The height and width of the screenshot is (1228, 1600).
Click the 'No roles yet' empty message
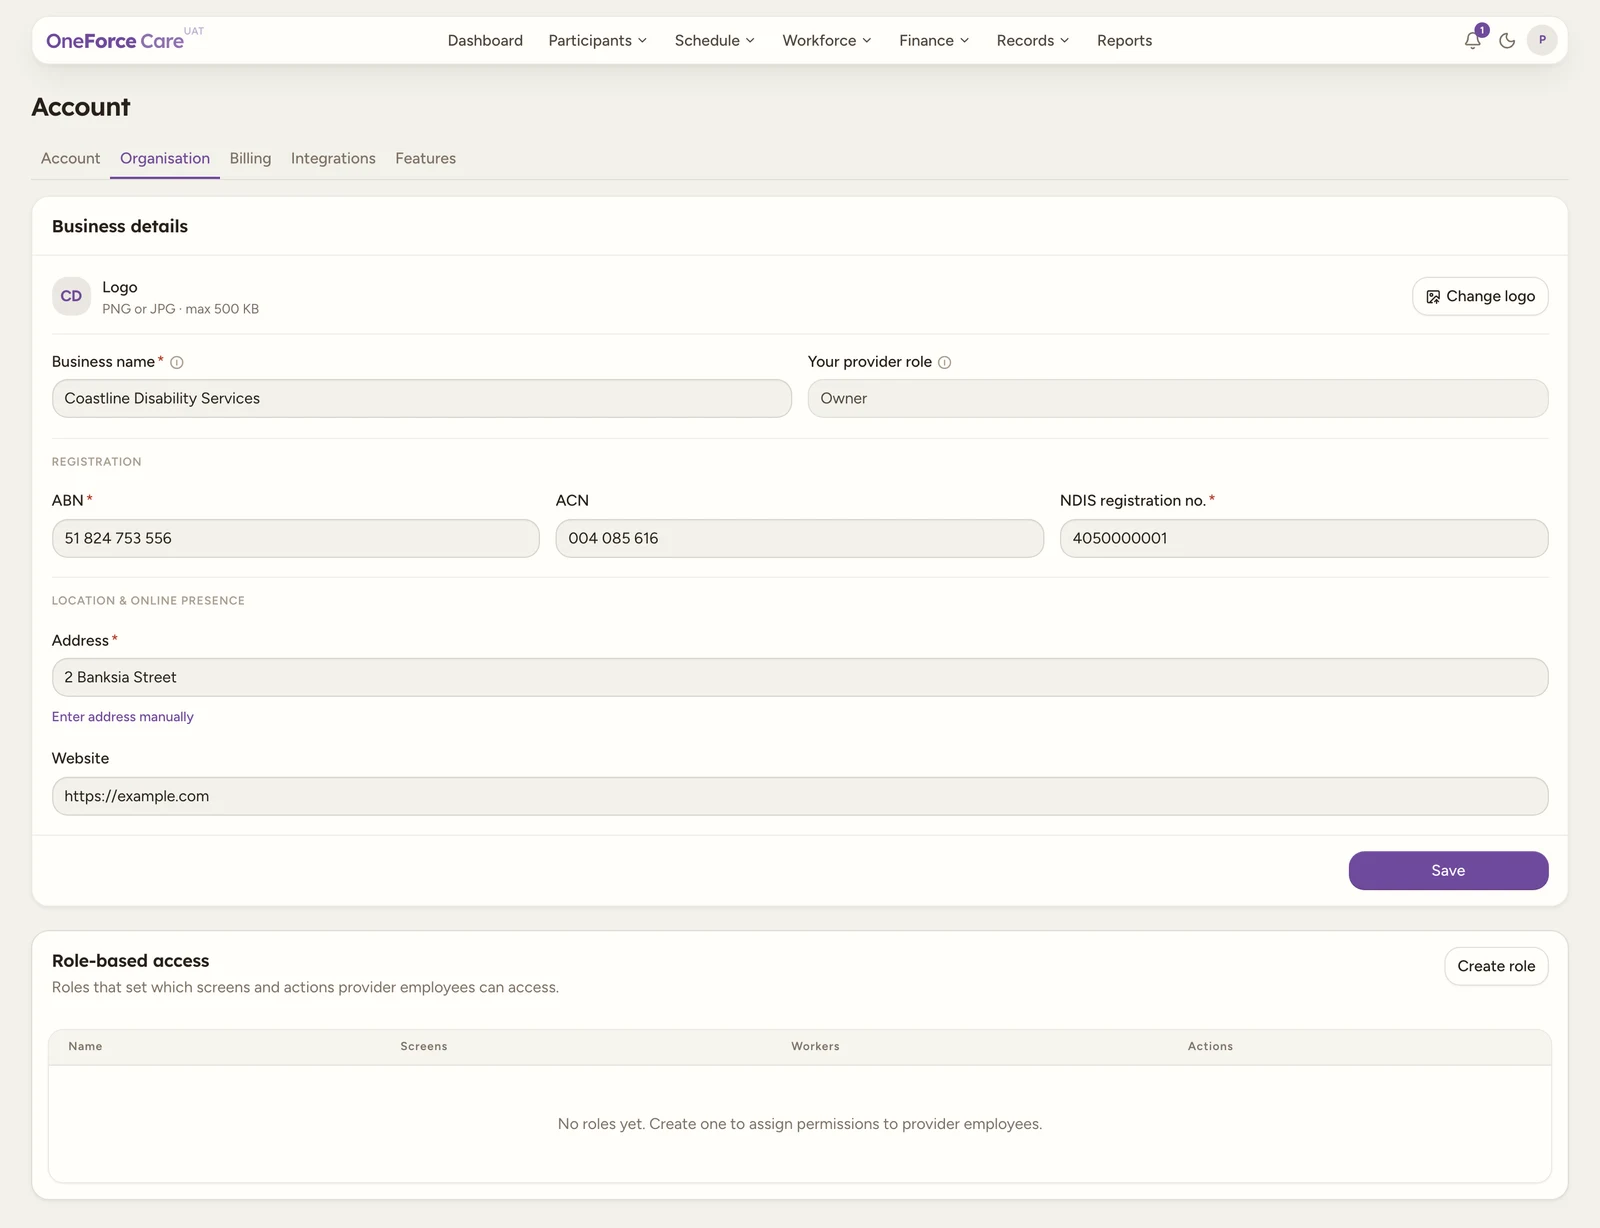click(x=800, y=1124)
